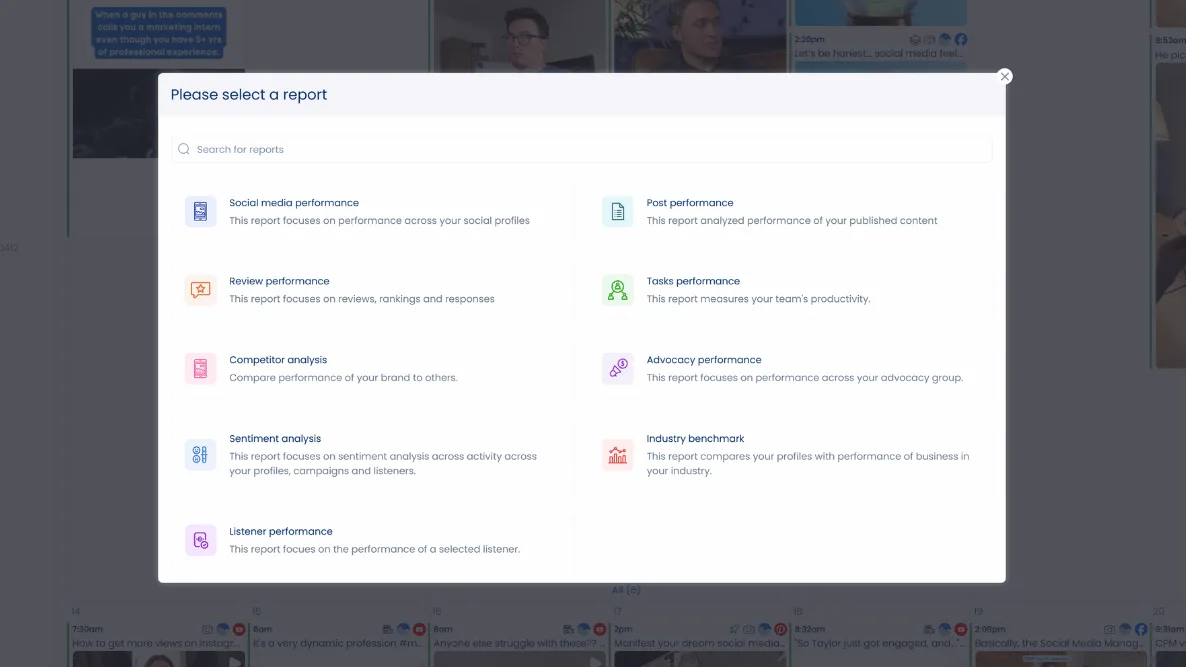The width and height of the screenshot is (1187, 668).
Task: Open the Industry benchmark report
Action: point(695,438)
